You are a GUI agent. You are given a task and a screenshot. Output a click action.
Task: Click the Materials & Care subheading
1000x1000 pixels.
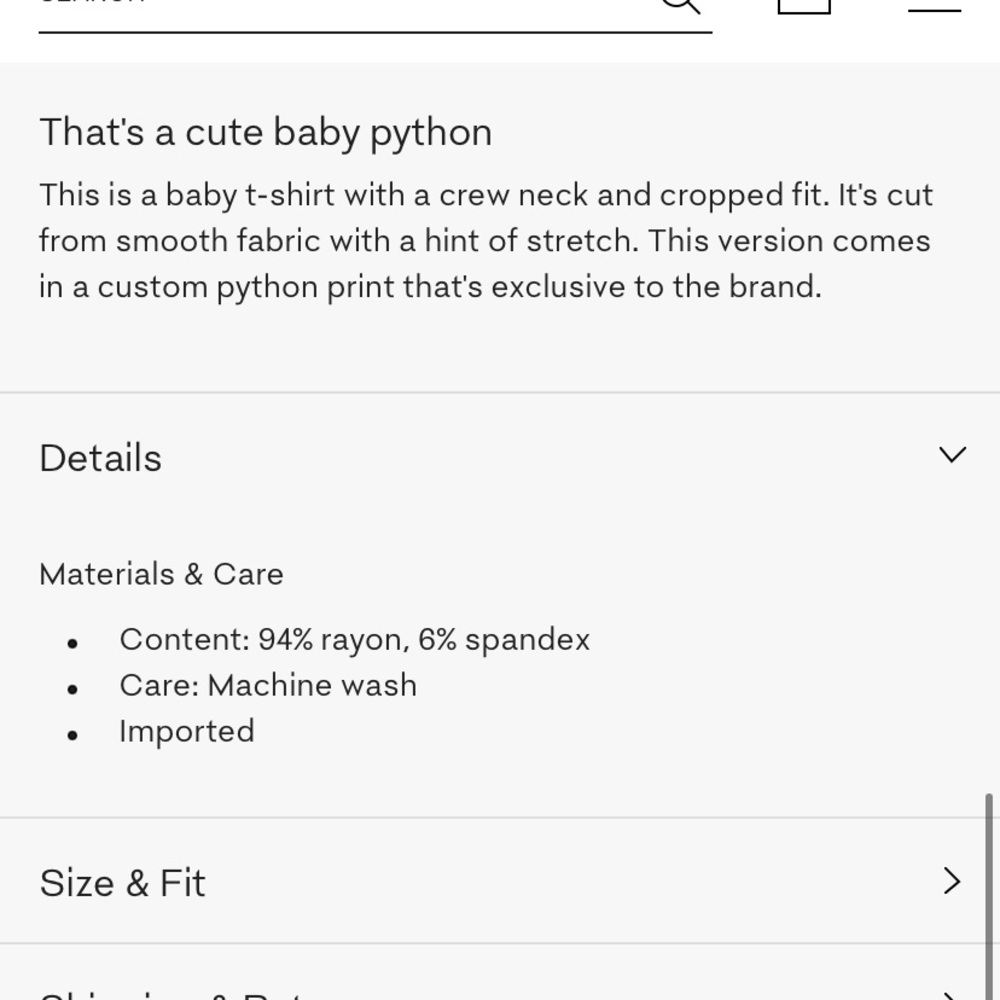(161, 574)
